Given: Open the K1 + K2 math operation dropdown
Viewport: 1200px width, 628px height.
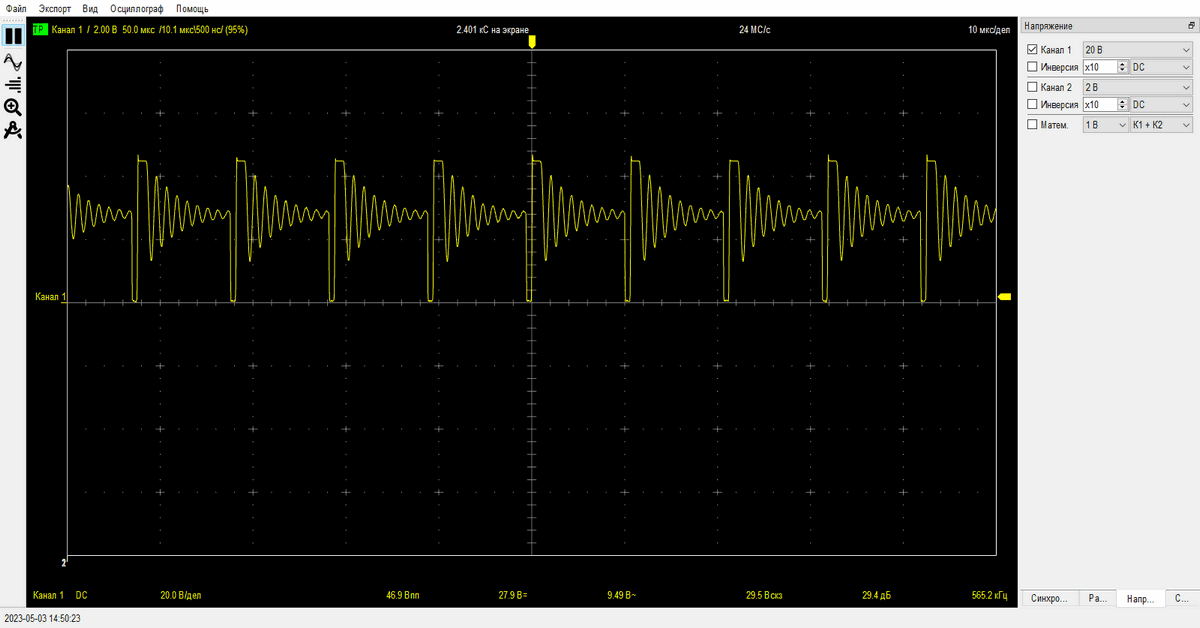Looking at the screenshot, I should pos(1160,125).
